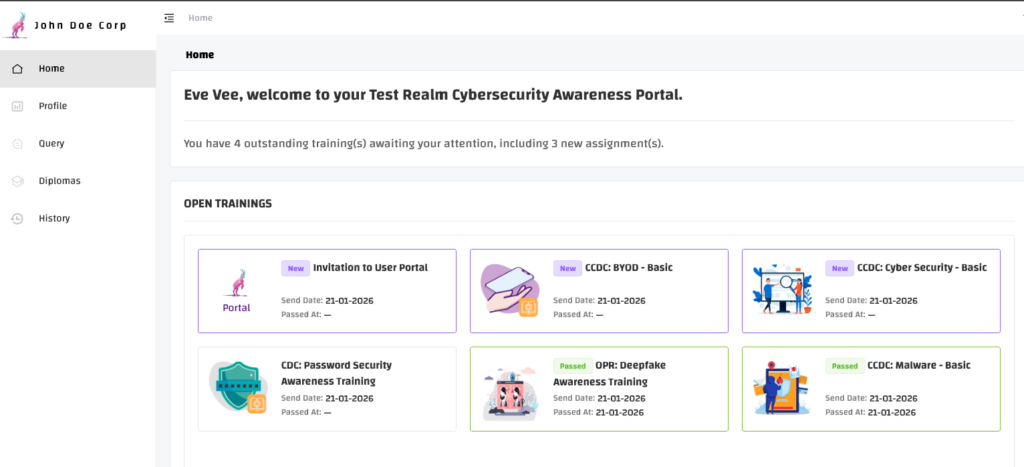Click the Home house icon in sidebar

pyautogui.click(x=17, y=69)
